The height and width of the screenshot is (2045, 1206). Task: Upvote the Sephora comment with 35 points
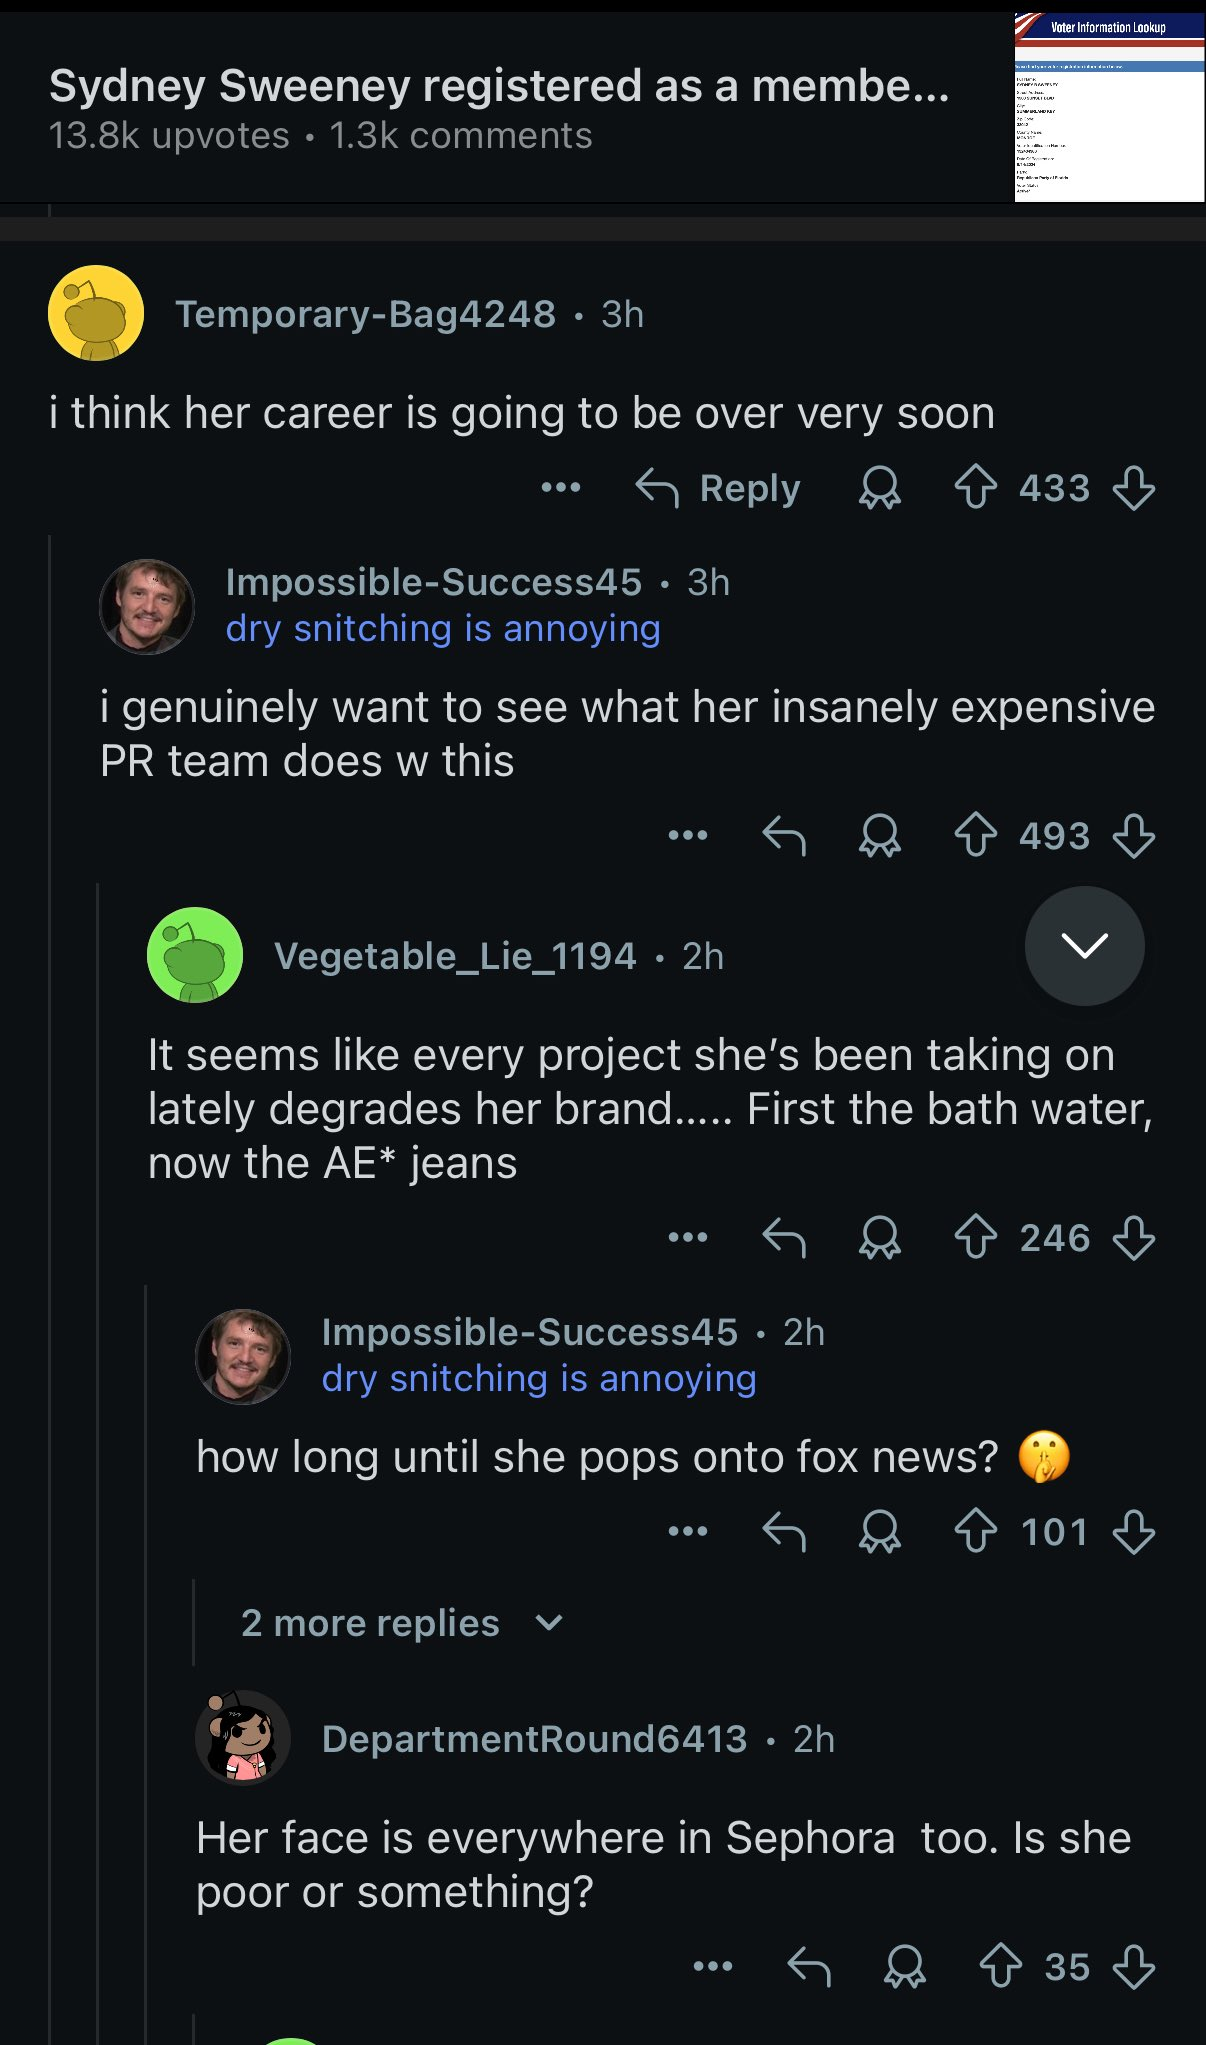click(1000, 1966)
